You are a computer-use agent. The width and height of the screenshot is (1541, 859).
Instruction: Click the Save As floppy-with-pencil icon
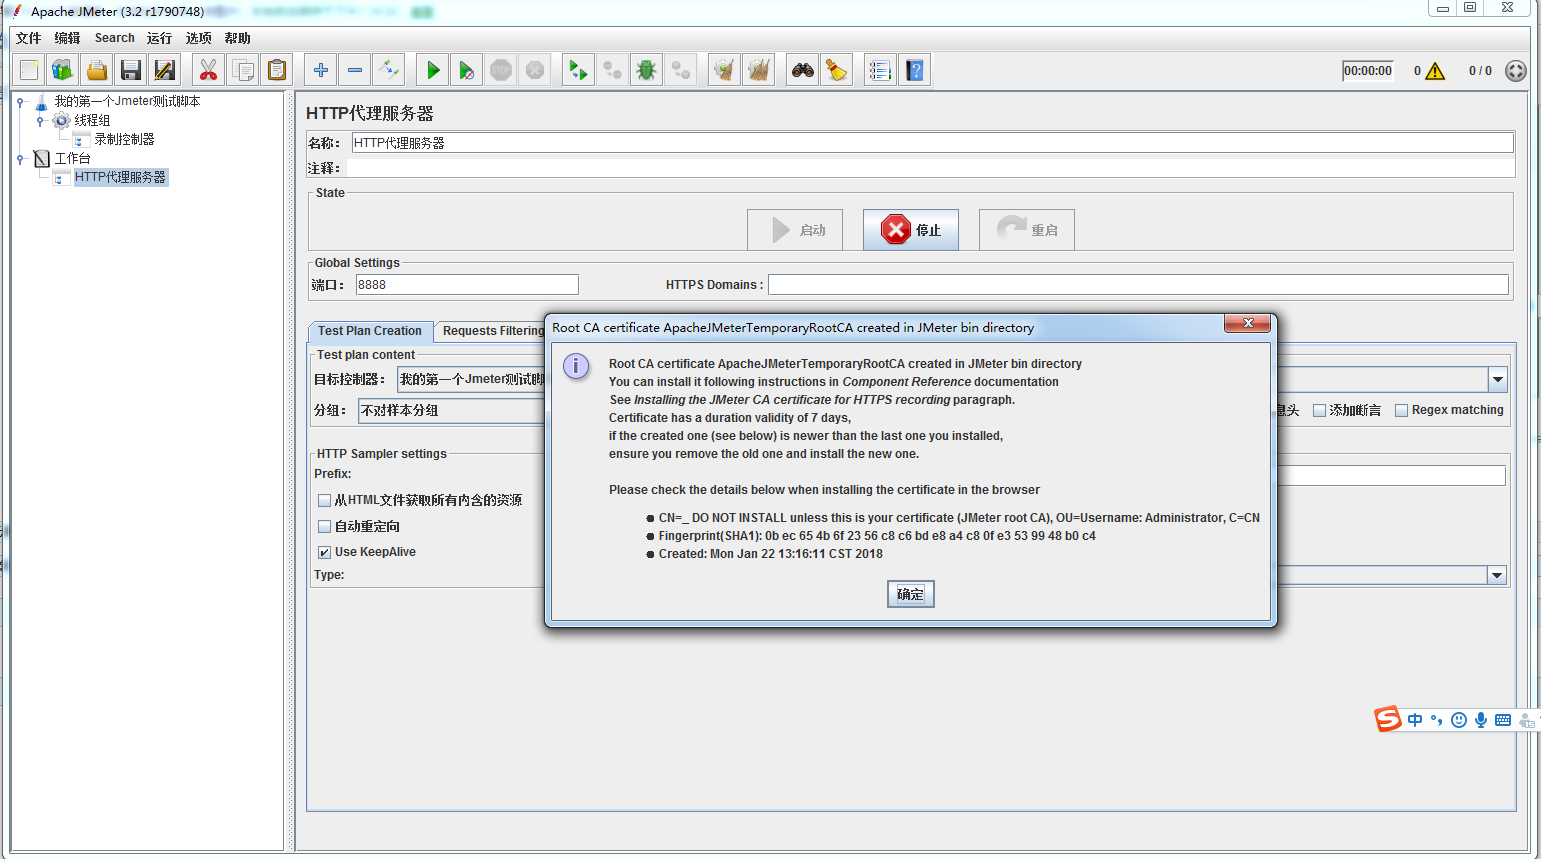click(165, 70)
